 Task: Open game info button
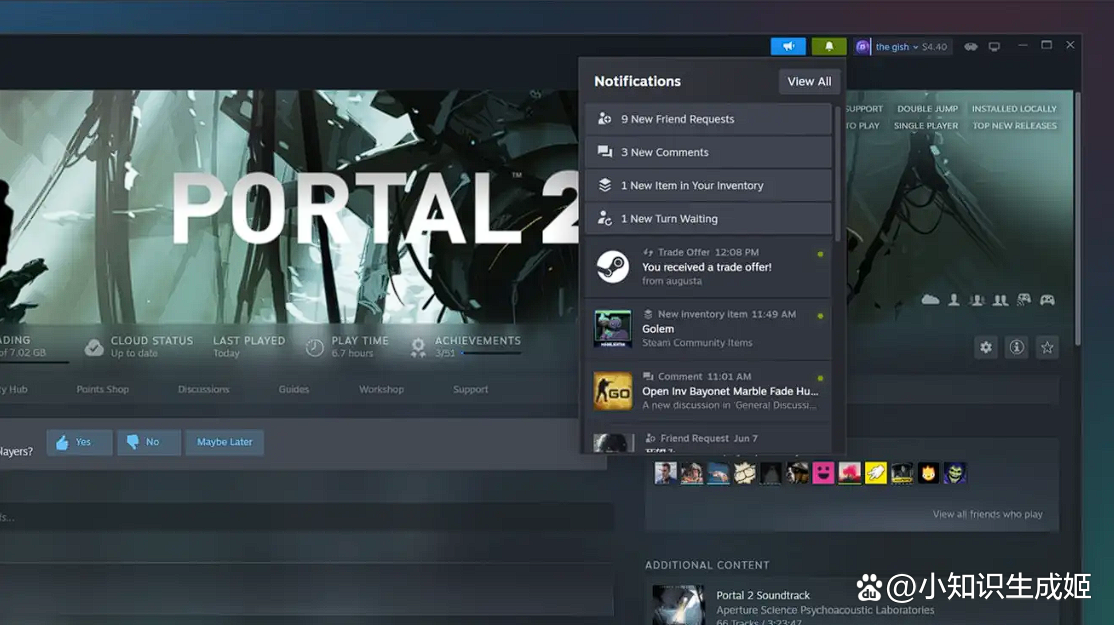[x=1017, y=347]
